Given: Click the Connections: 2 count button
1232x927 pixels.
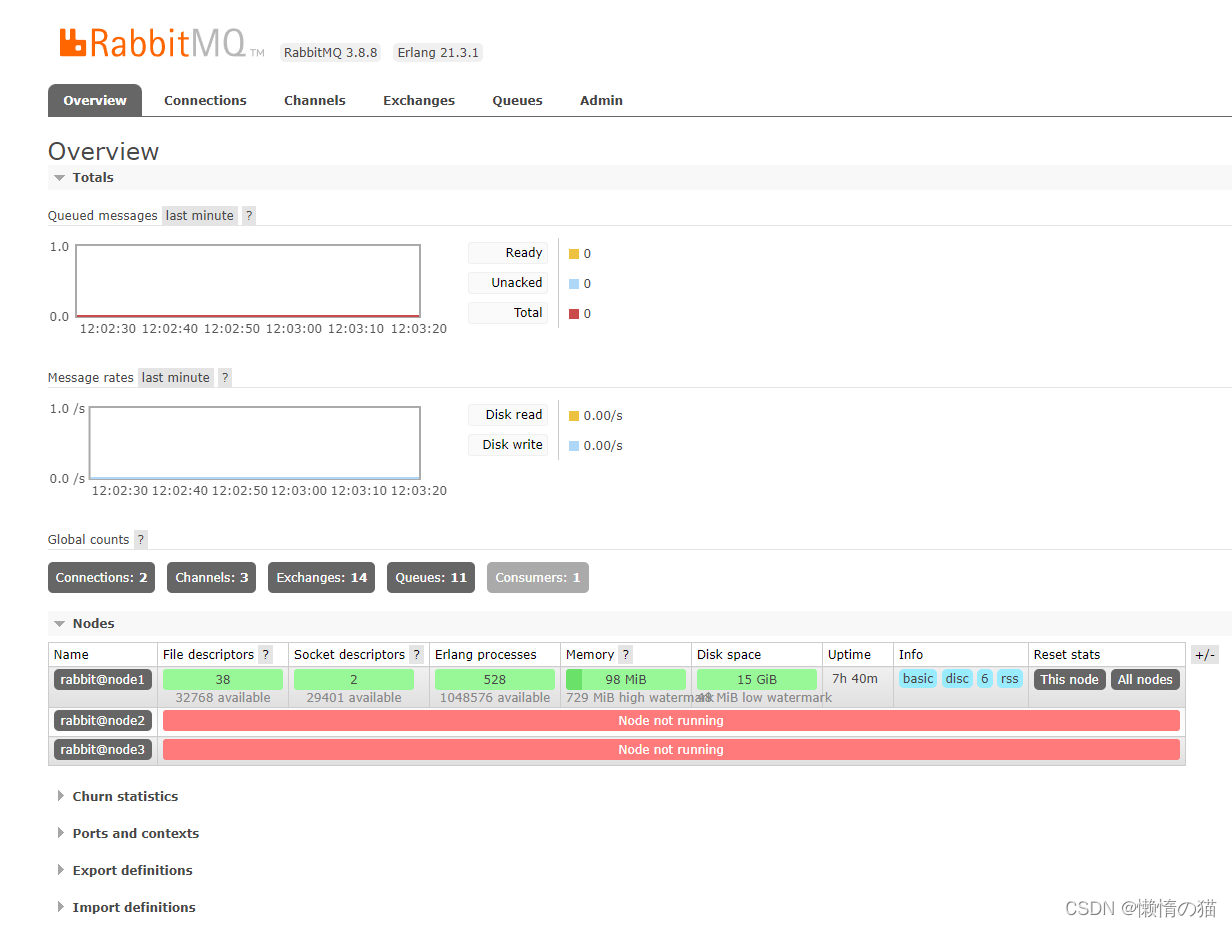Looking at the screenshot, I should tap(101, 577).
